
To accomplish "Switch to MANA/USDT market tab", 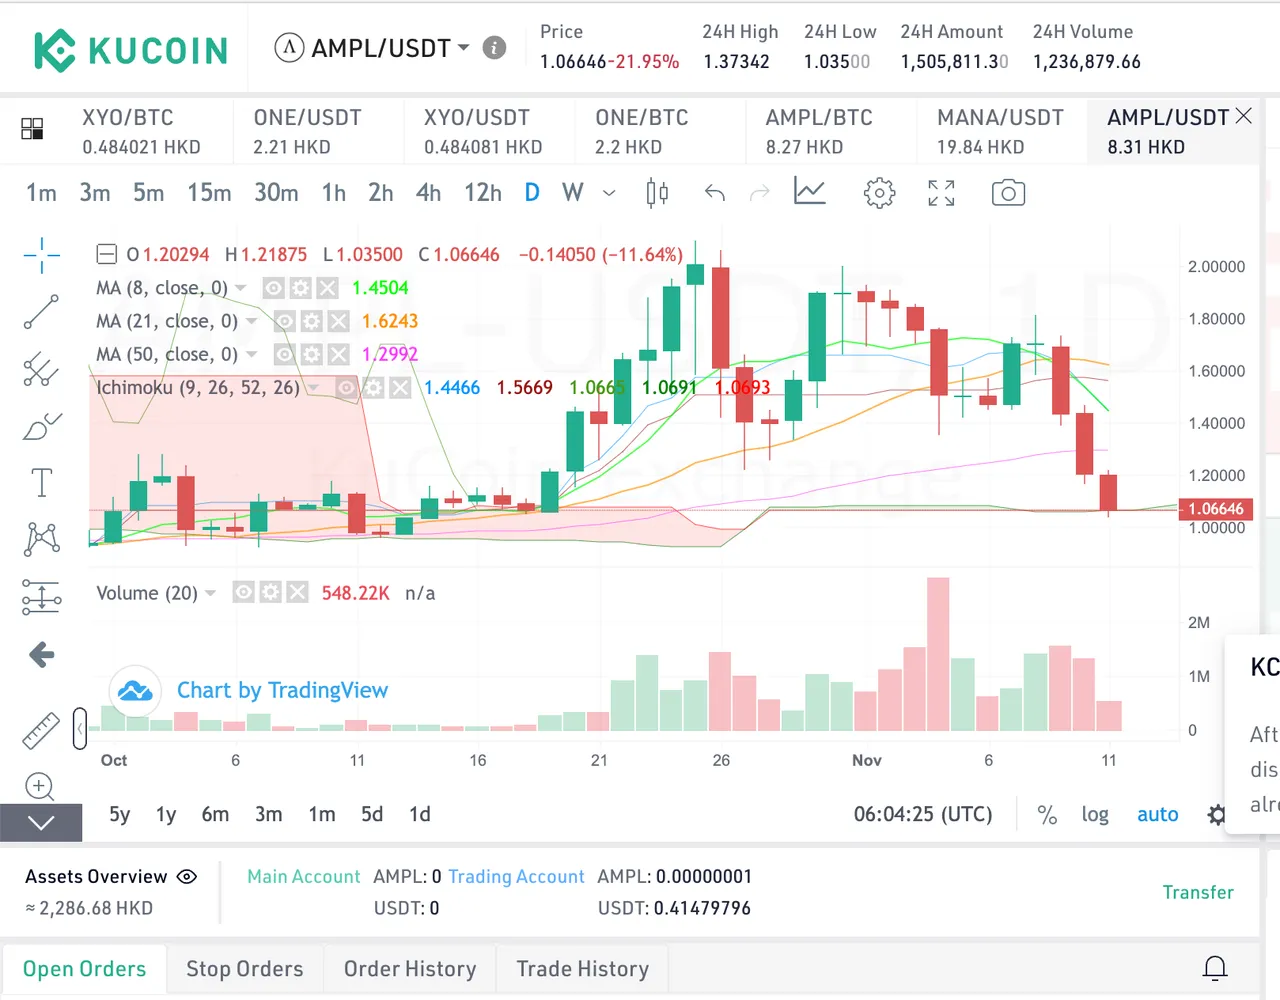I will tap(1000, 131).
